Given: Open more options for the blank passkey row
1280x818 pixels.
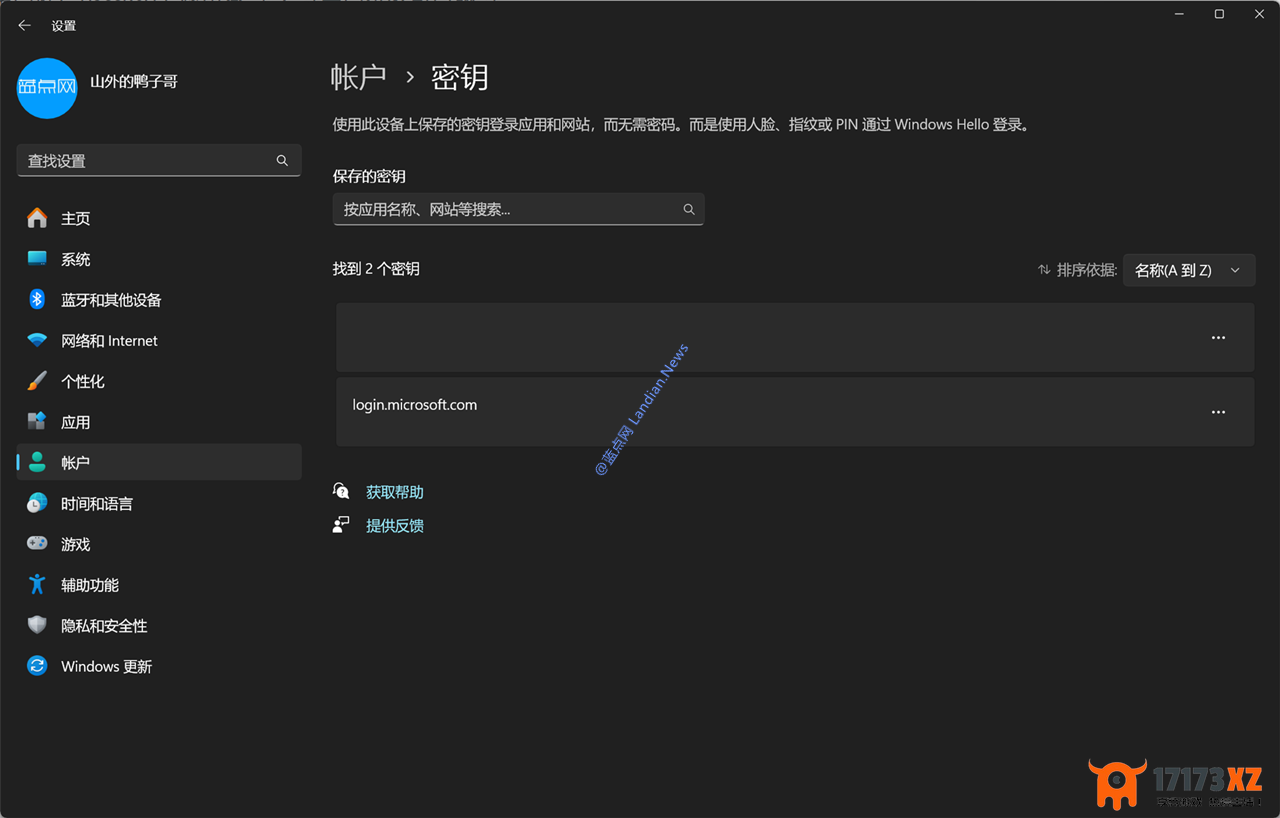Looking at the screenshot, I should [x=1218, y=338].
